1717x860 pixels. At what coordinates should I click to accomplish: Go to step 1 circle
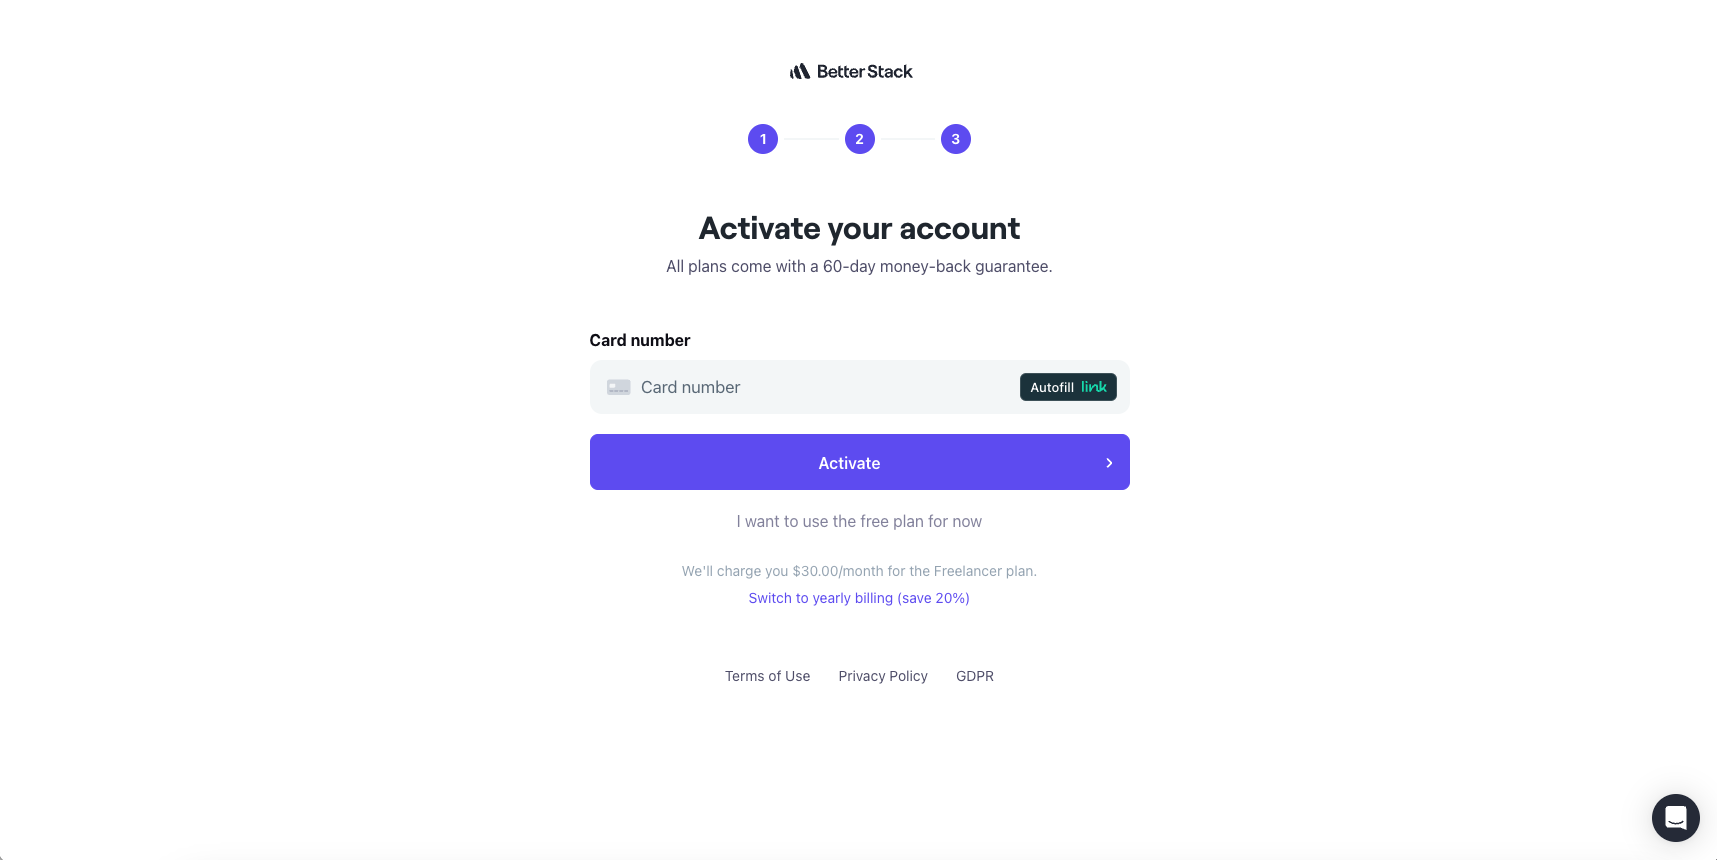[x=763, y=139]
